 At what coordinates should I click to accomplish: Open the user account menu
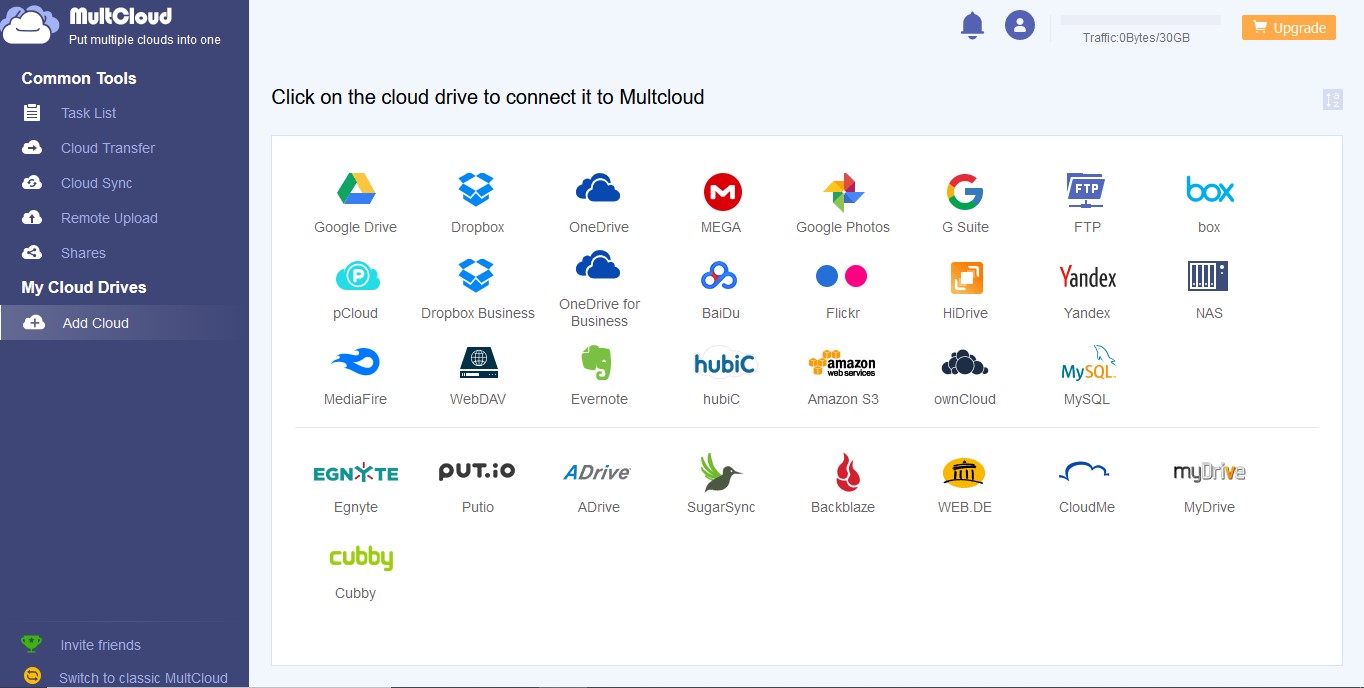point(1020,25)
